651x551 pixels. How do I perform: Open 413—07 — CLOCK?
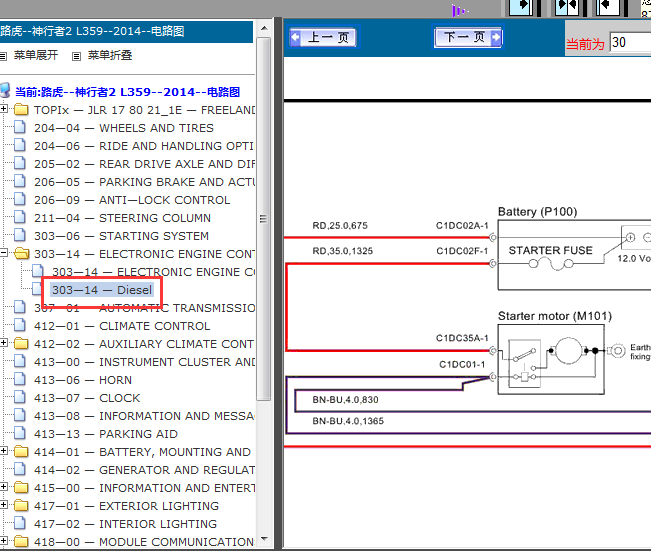pos(87,398)
